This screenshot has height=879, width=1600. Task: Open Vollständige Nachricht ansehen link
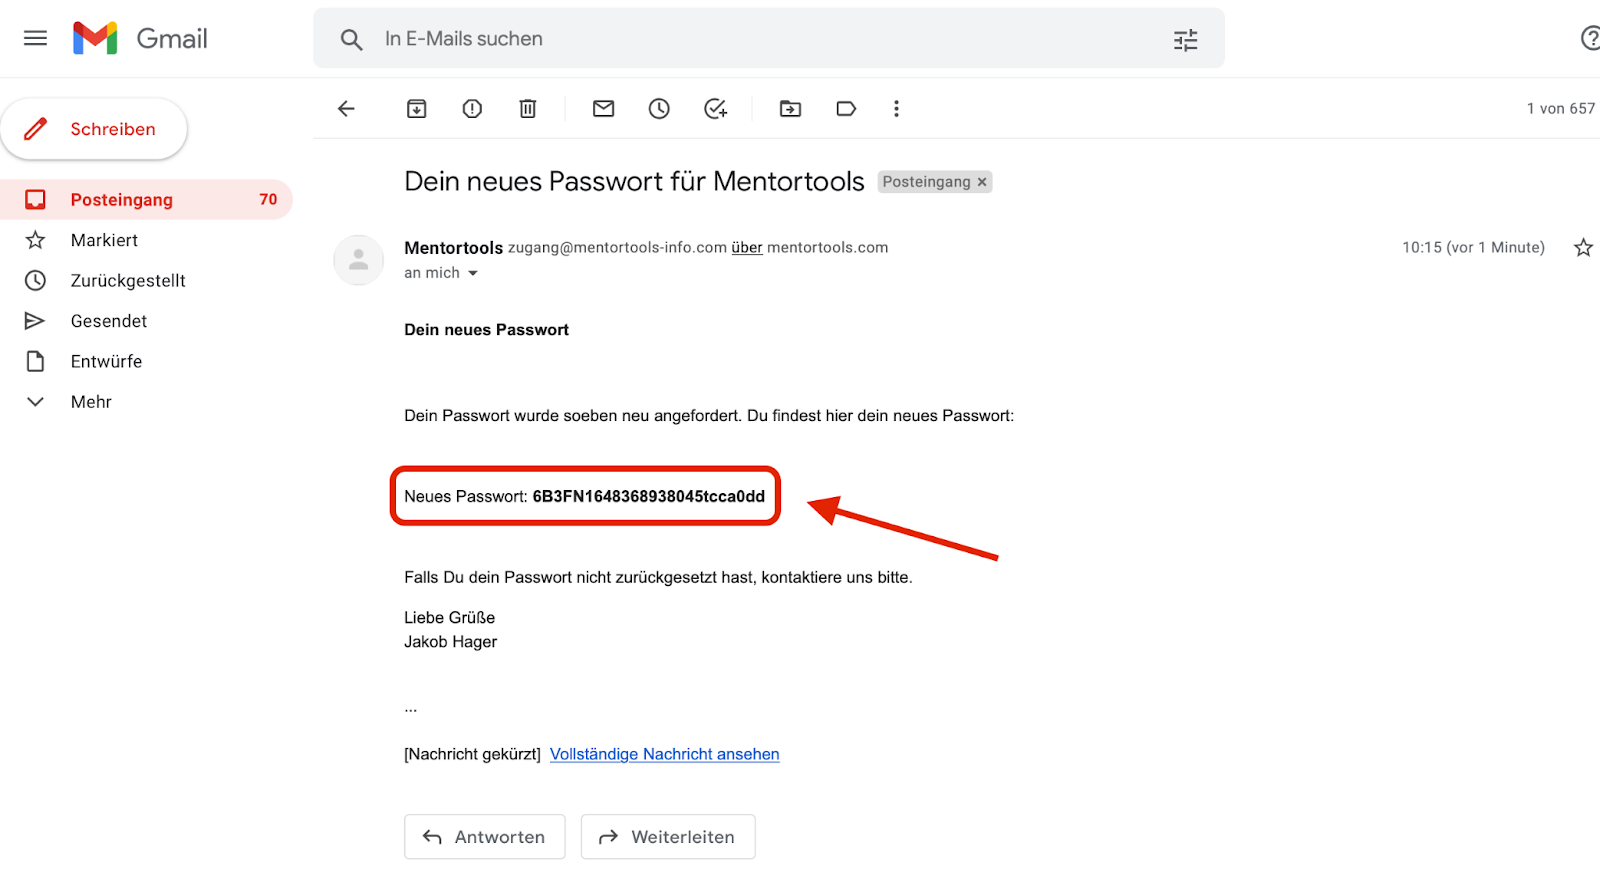coord(664,754)
